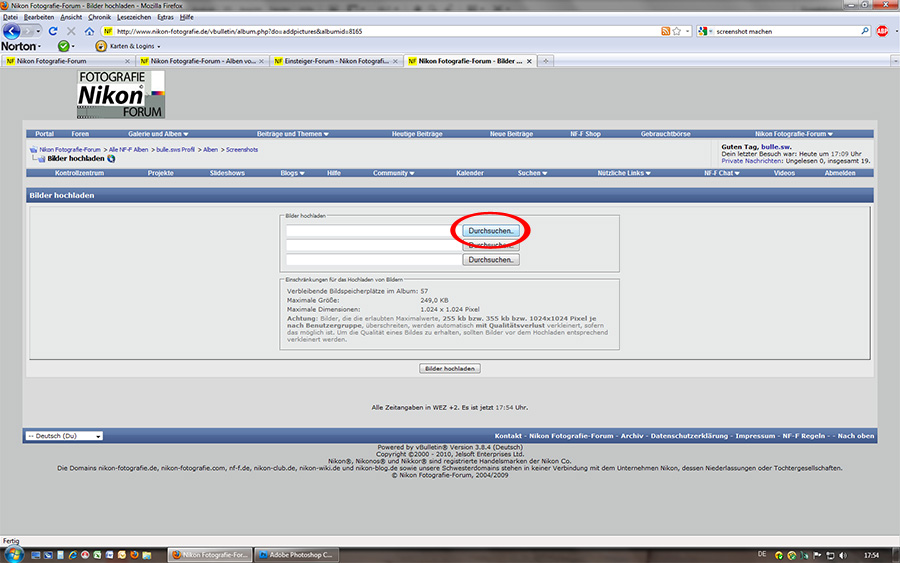Click the Bilder hochladen submit button
The width and height of the screenshot is (900, 563).
449,368
